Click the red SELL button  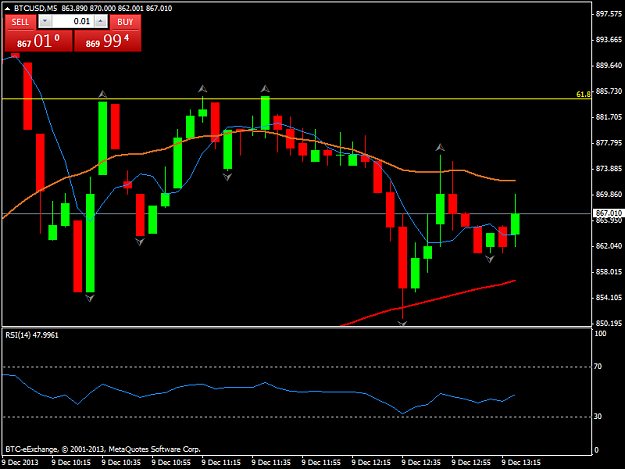(x=20, y=22)
